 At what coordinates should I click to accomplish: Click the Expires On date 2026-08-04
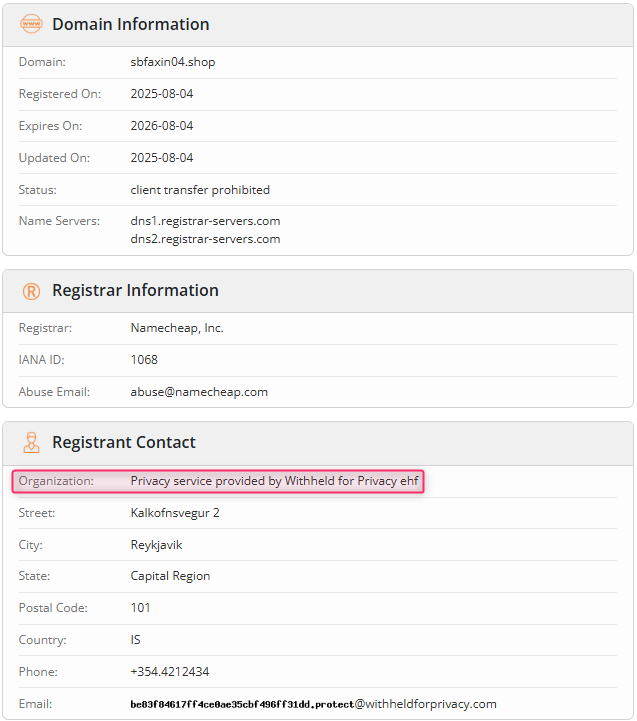[162, 126]
